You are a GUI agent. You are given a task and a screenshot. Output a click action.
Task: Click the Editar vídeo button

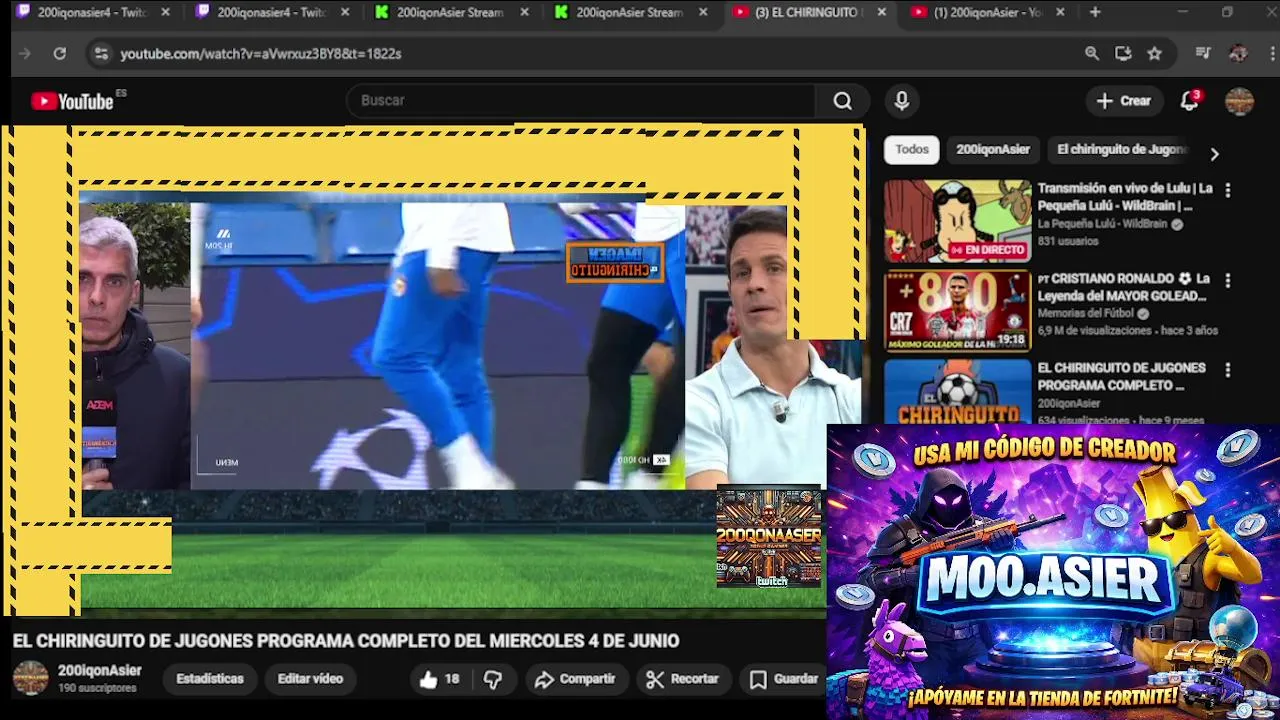click(310, 679)
